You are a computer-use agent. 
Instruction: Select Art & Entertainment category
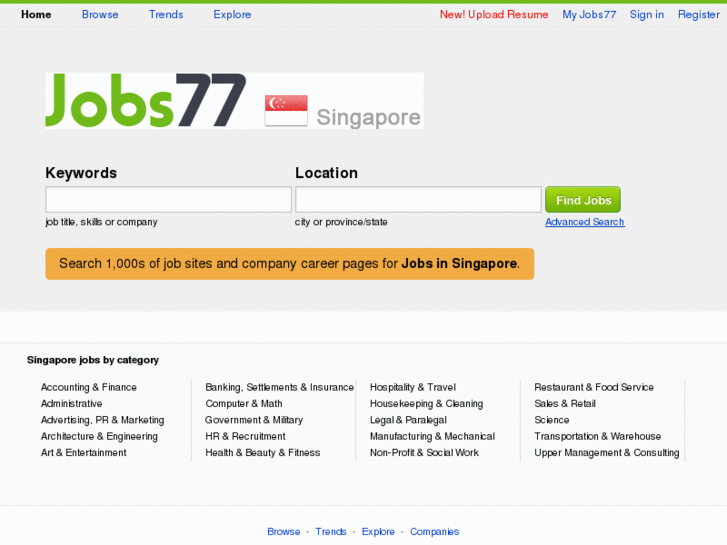tap(83, 452)
